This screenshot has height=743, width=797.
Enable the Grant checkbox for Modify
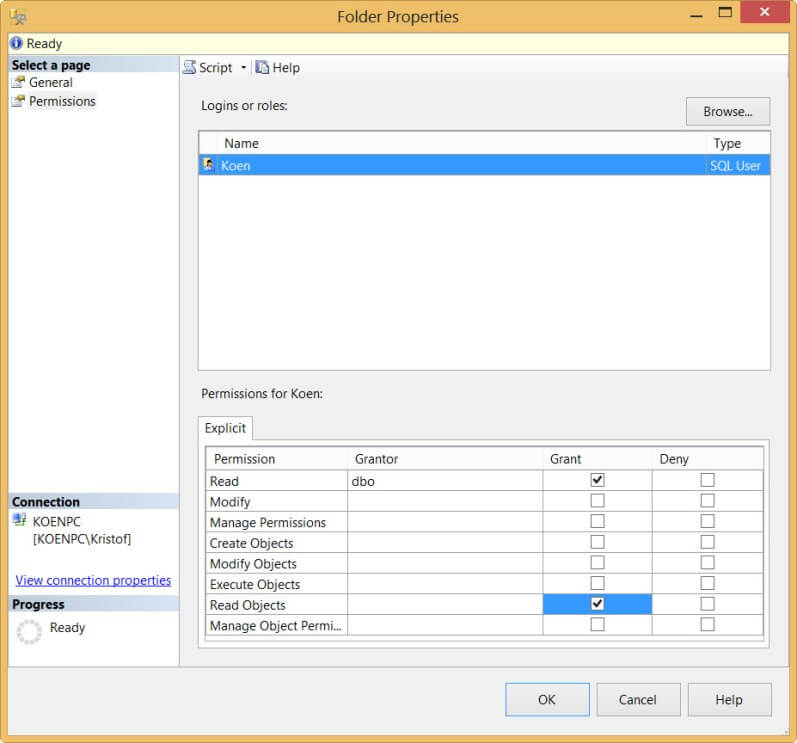(x=597, y=501)
